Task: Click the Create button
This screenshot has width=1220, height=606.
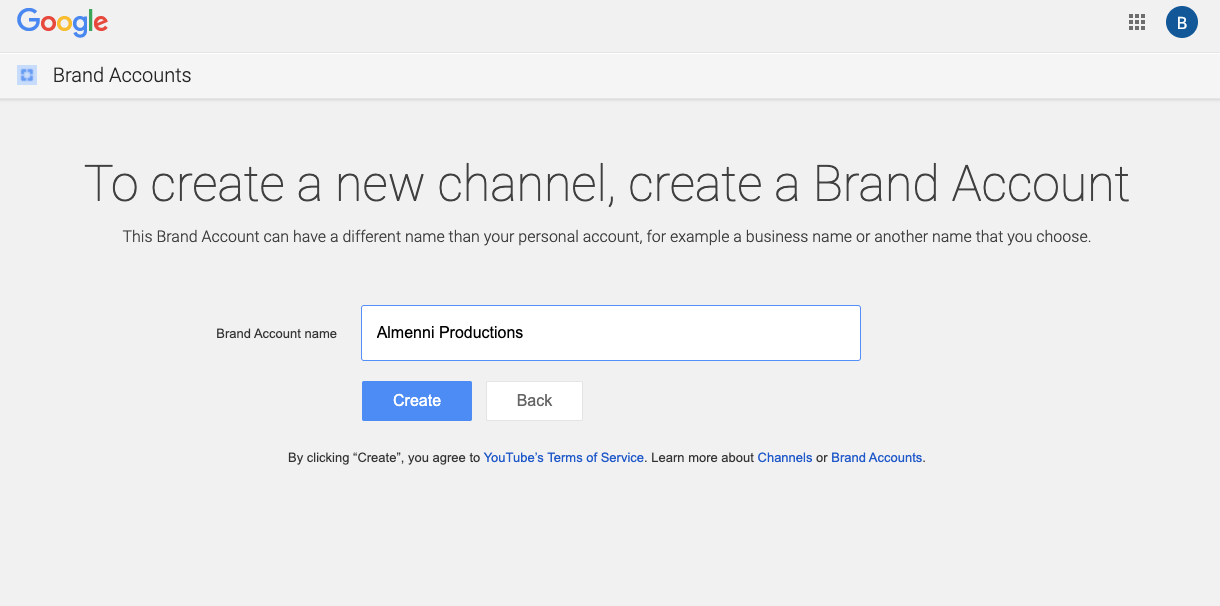Action: click(x=417, y=401)
